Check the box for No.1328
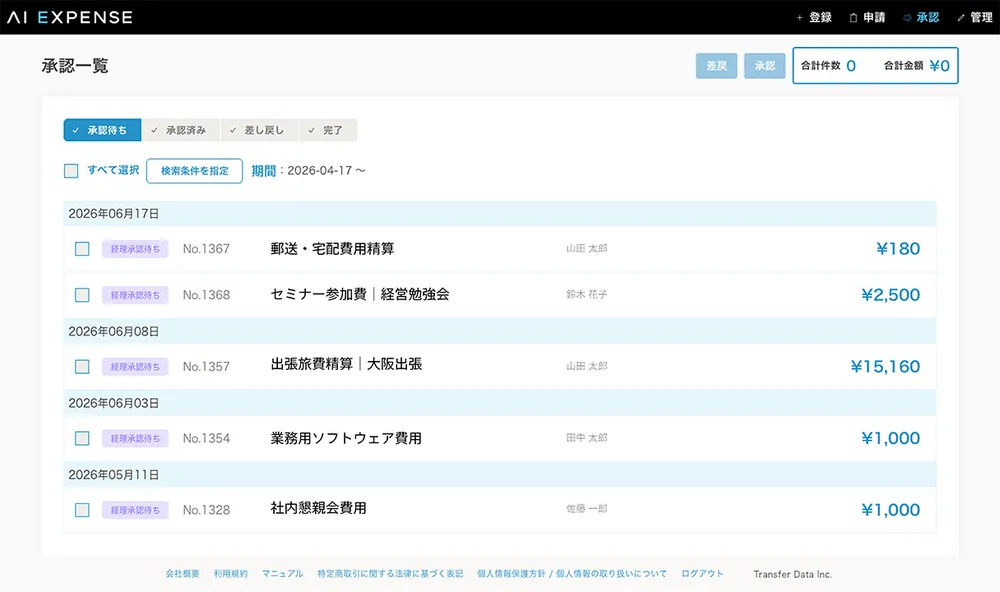 pyautogui.click(x=82, y=510)
